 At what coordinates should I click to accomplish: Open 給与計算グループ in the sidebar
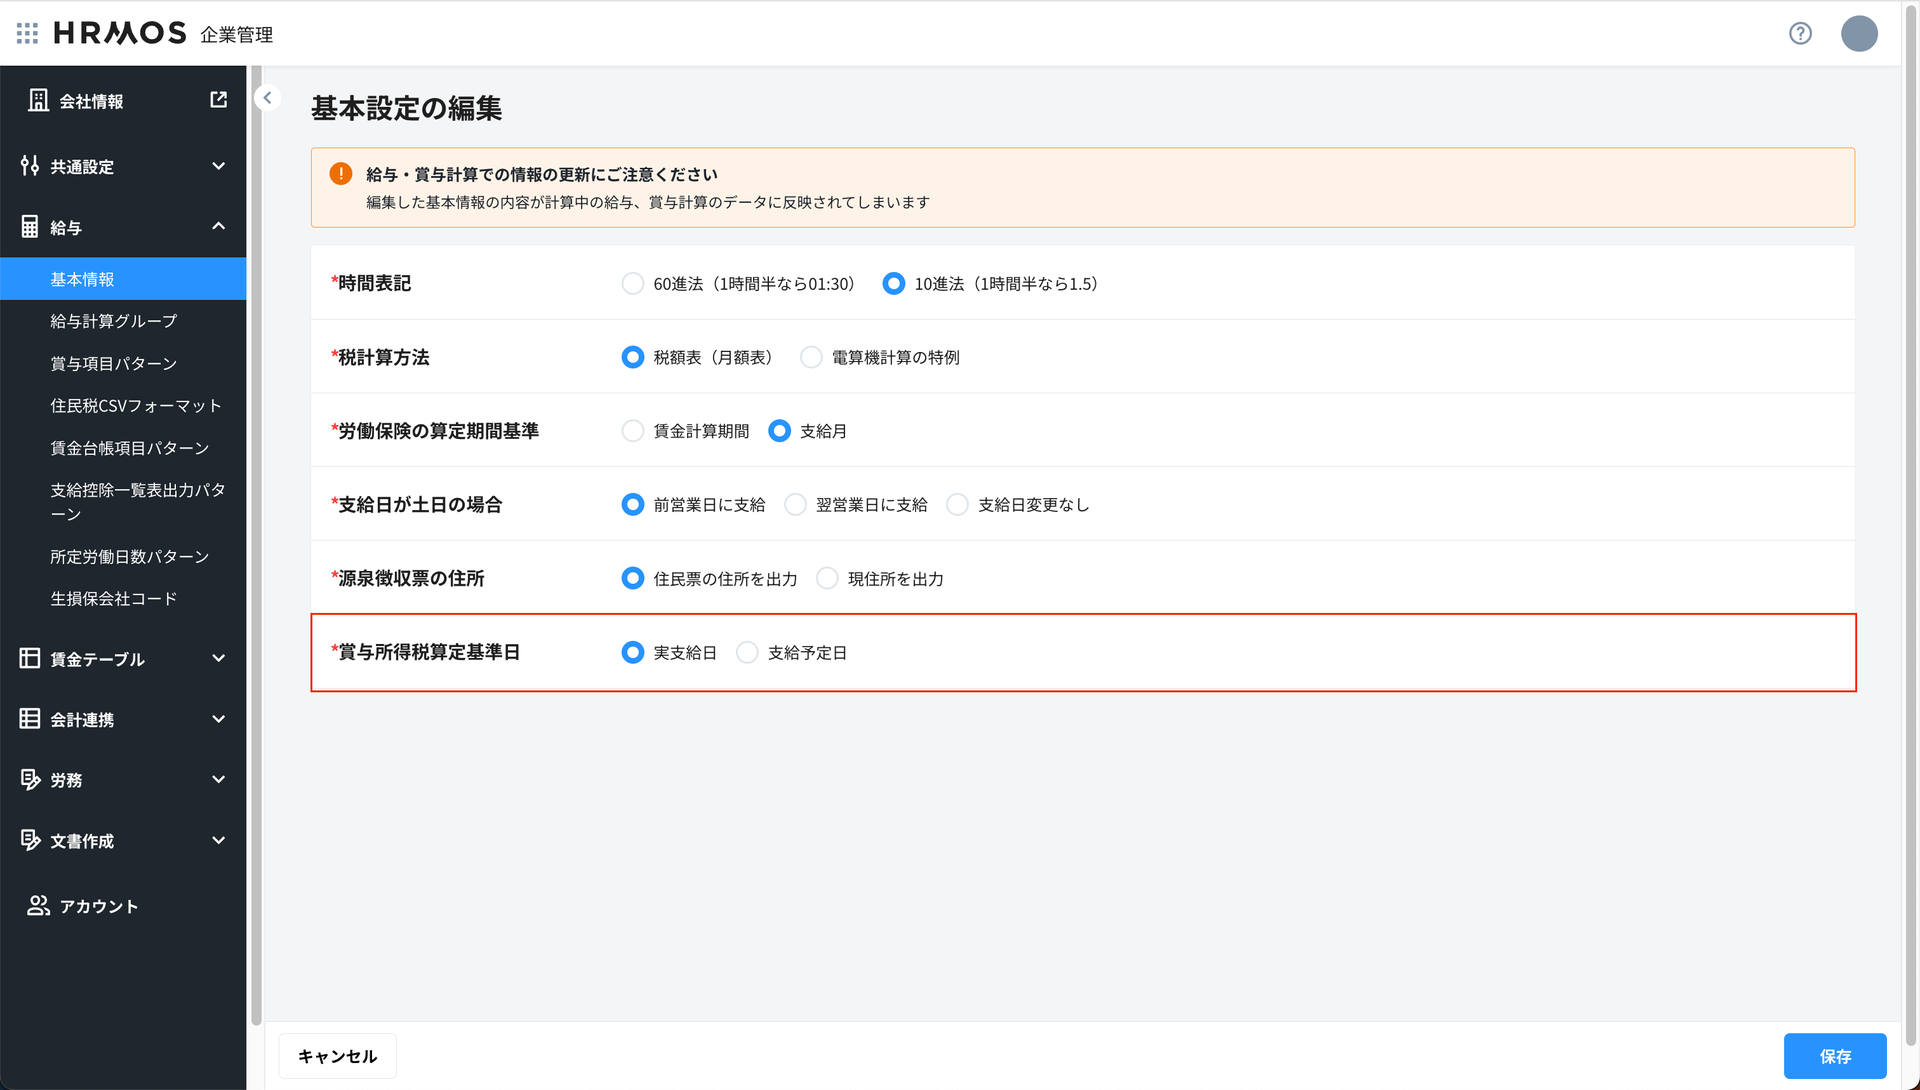tap(113, 321)
